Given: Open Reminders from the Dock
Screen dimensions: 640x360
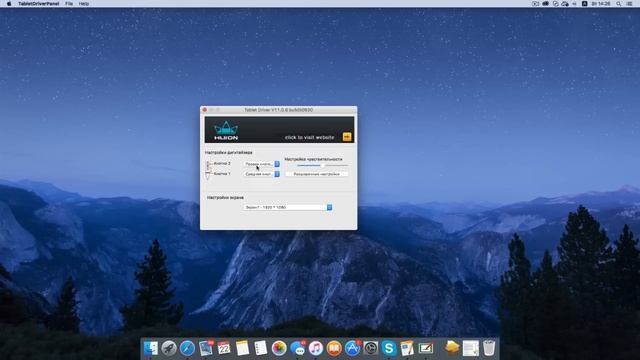Looking at the screenshot, I should 260,348.
